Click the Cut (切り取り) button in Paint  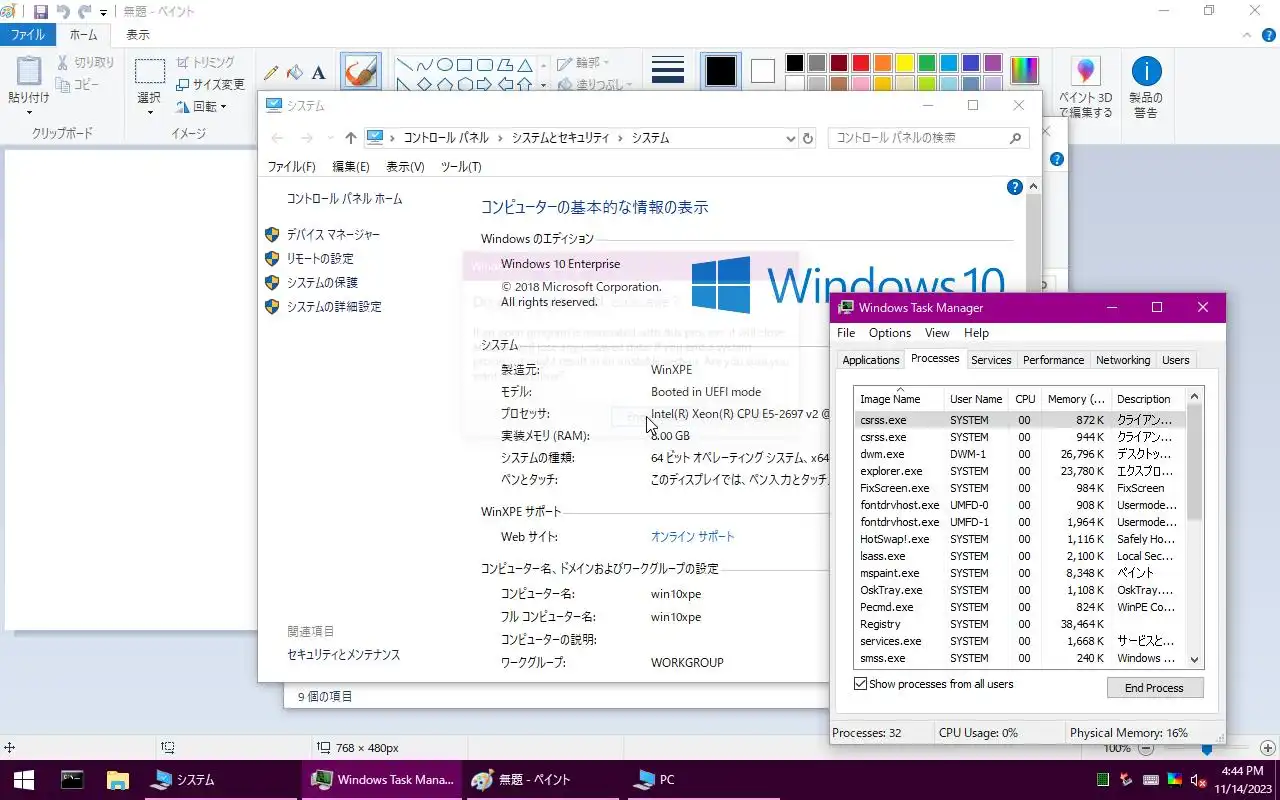[x=86, y=62]
